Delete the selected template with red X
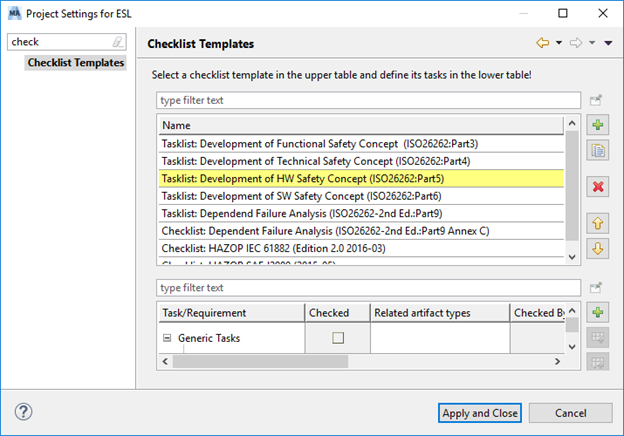 coord(598,187)
